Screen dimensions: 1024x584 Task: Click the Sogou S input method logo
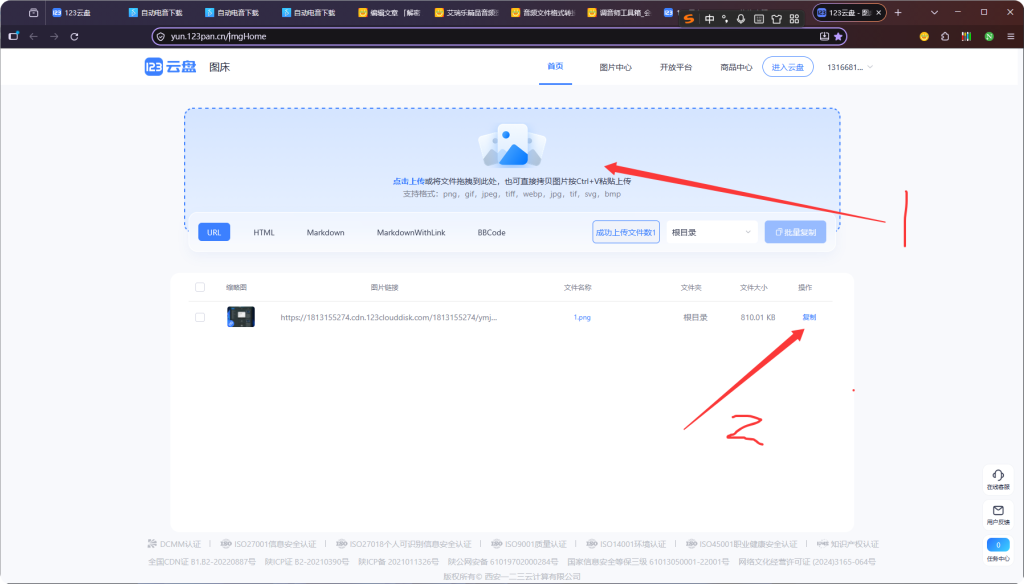(x=689, y=19)
